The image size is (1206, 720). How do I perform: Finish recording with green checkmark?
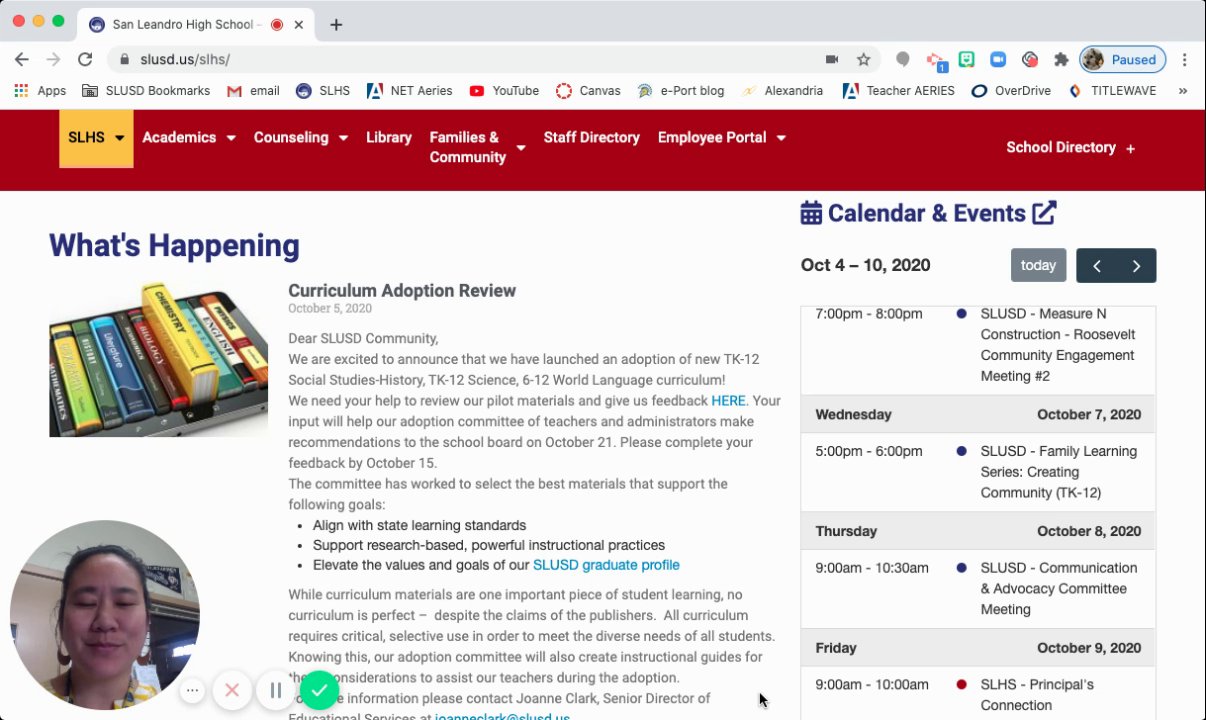click(319, 690)
